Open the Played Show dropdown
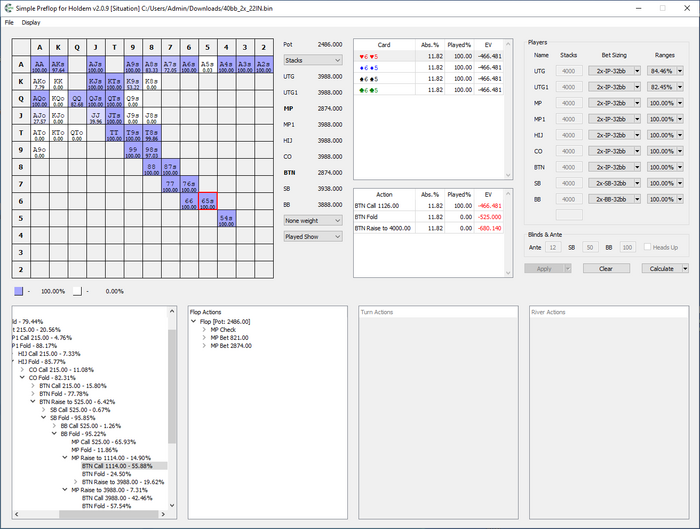 coord(313,237)
